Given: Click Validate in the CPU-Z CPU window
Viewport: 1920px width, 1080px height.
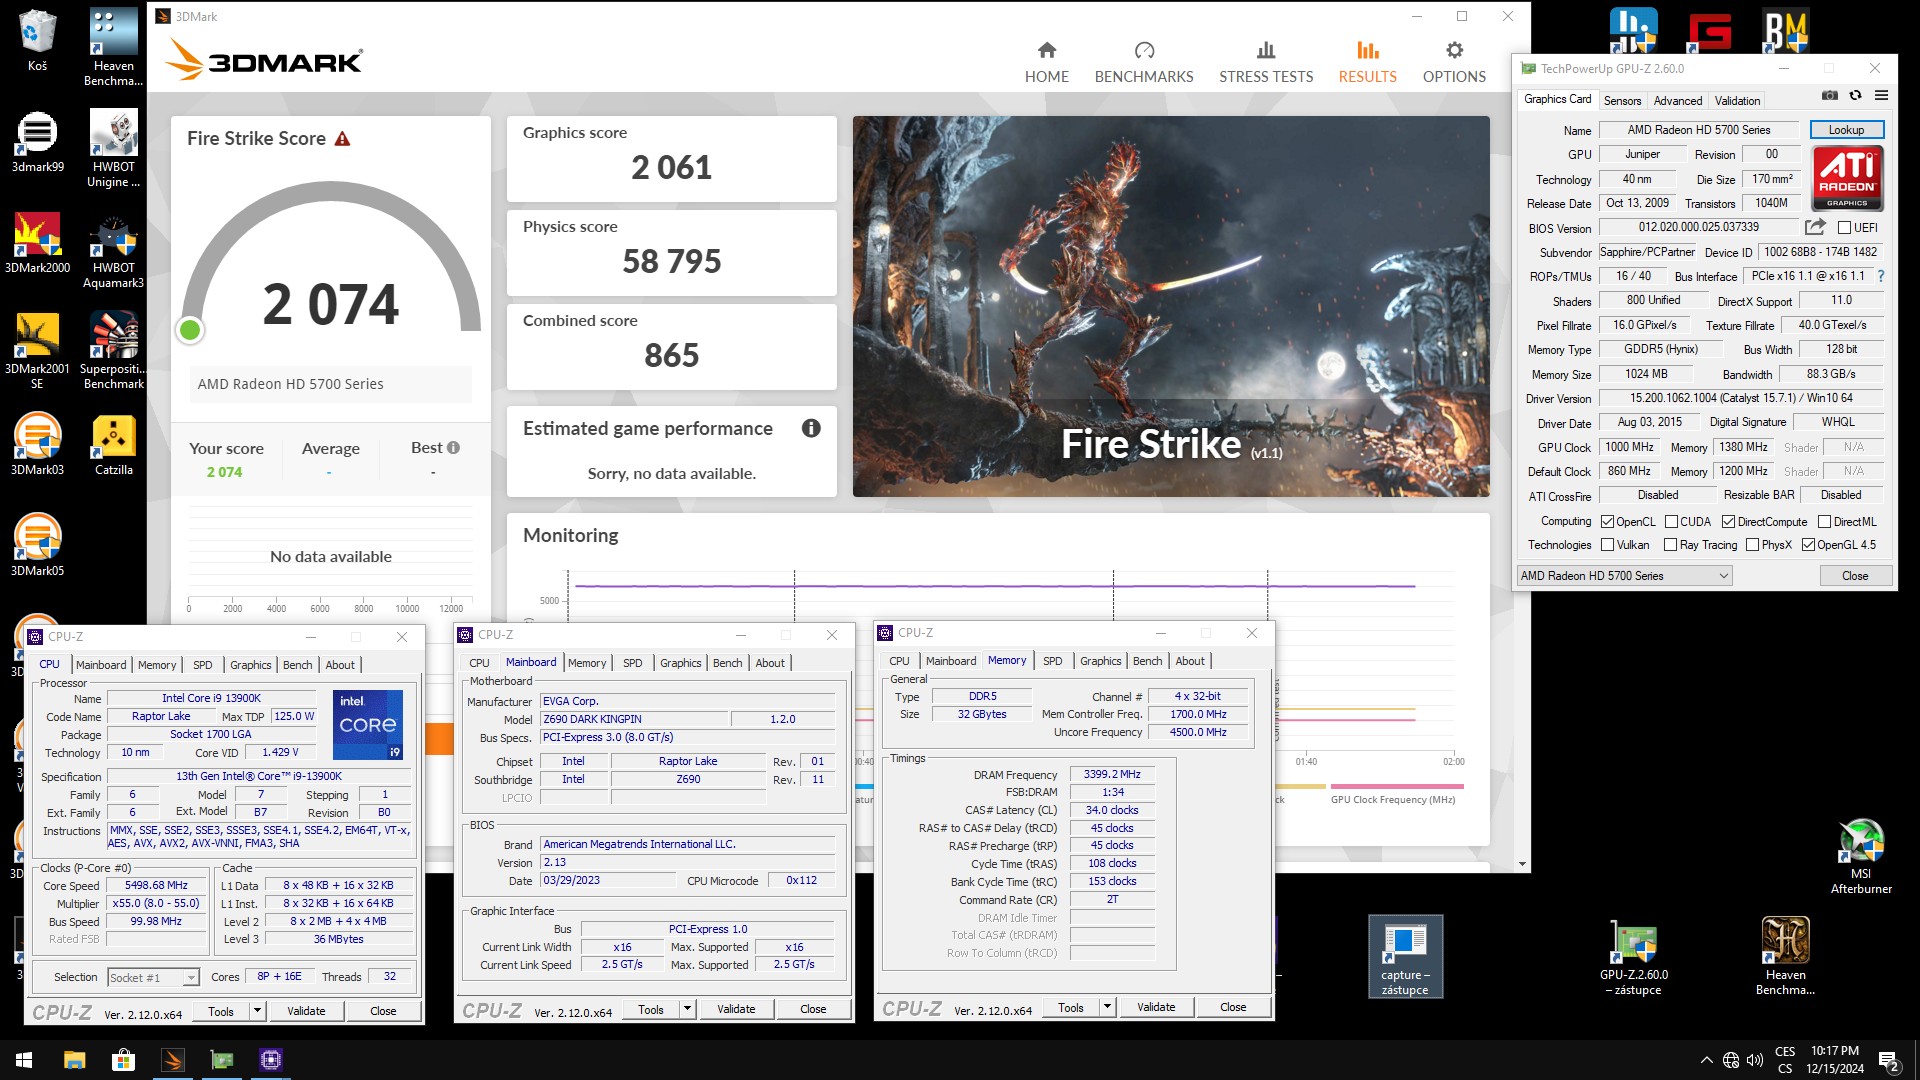Looking at the screenshot, I should (306, 1011).
